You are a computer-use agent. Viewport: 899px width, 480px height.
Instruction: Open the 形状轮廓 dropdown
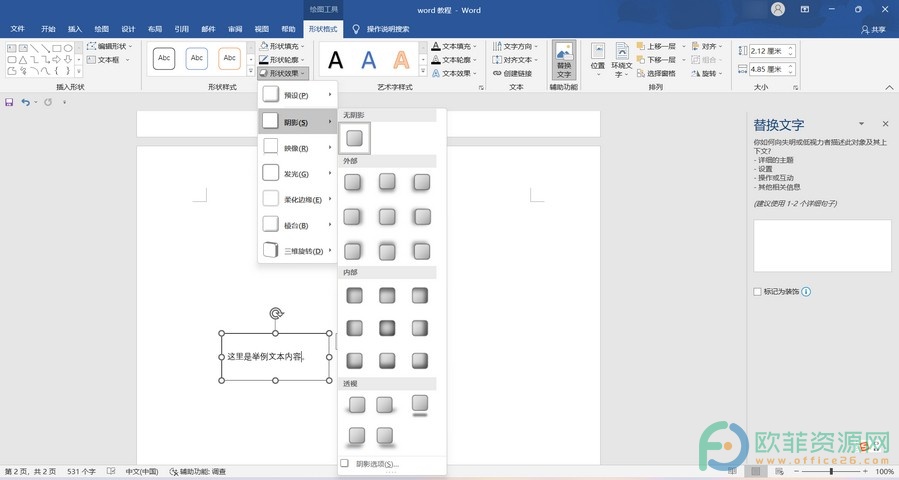click(x=282, y=60)
